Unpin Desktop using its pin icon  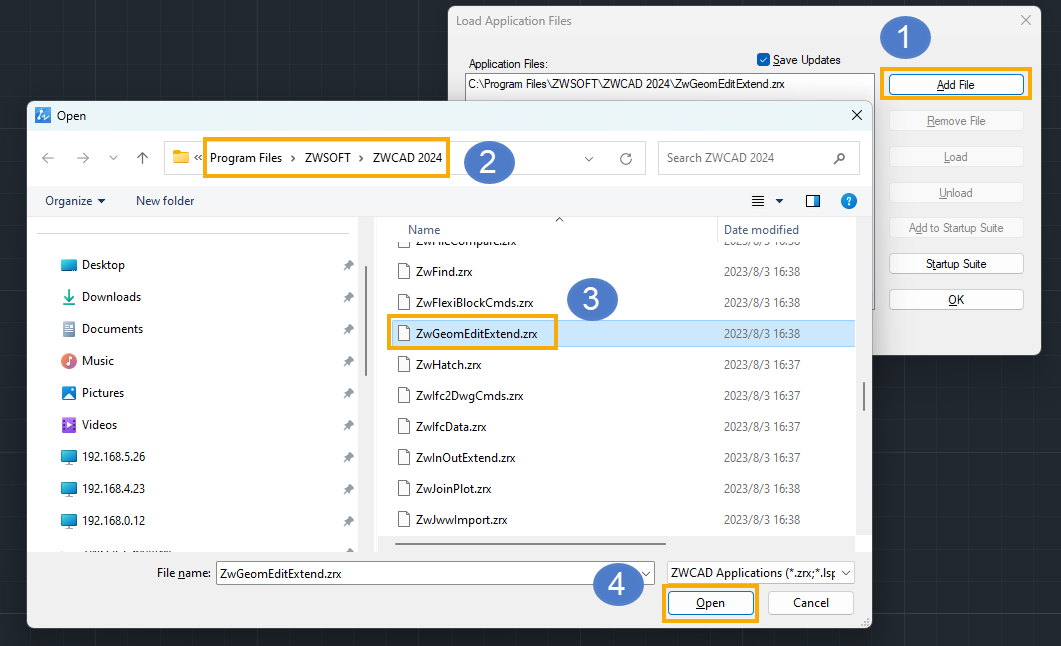tap(348, 265)
